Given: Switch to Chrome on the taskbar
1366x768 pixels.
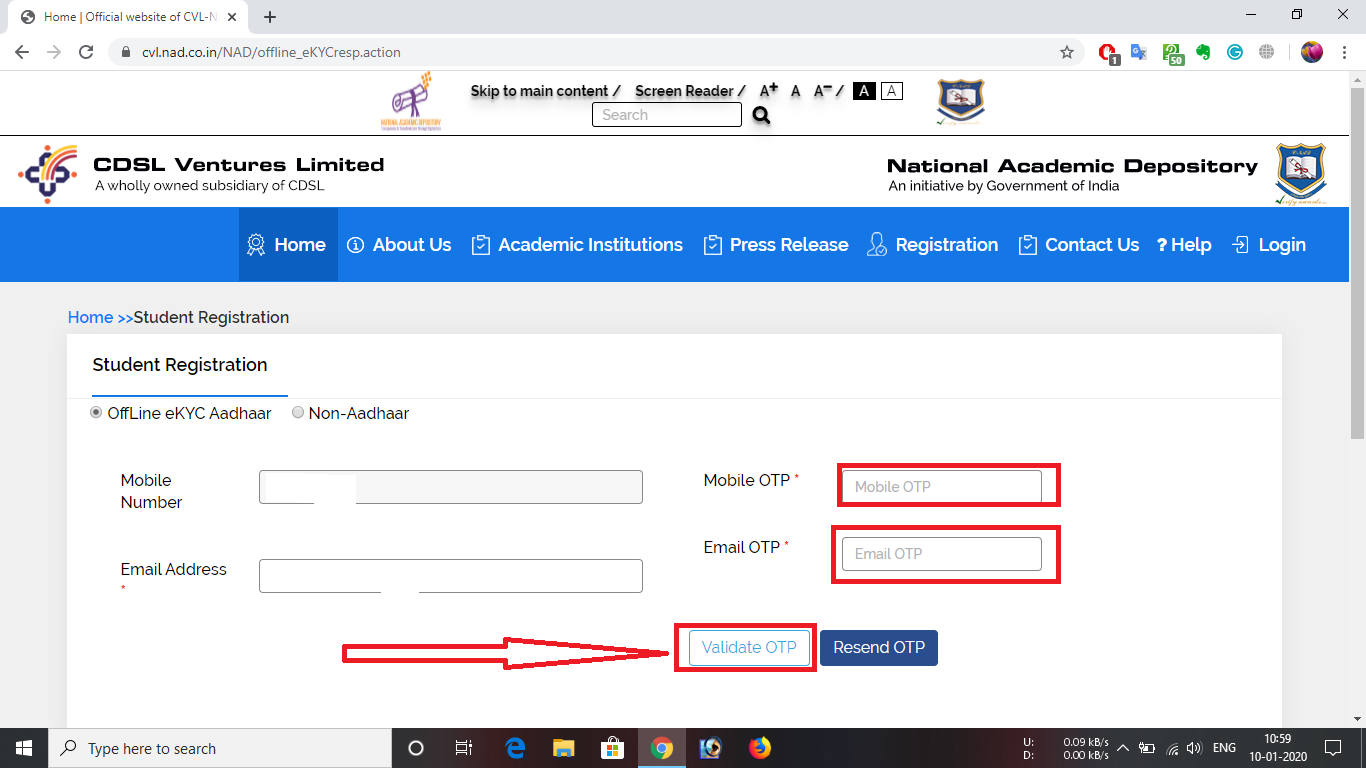Looking at the screenshot, I should click(x=661, y=748).
